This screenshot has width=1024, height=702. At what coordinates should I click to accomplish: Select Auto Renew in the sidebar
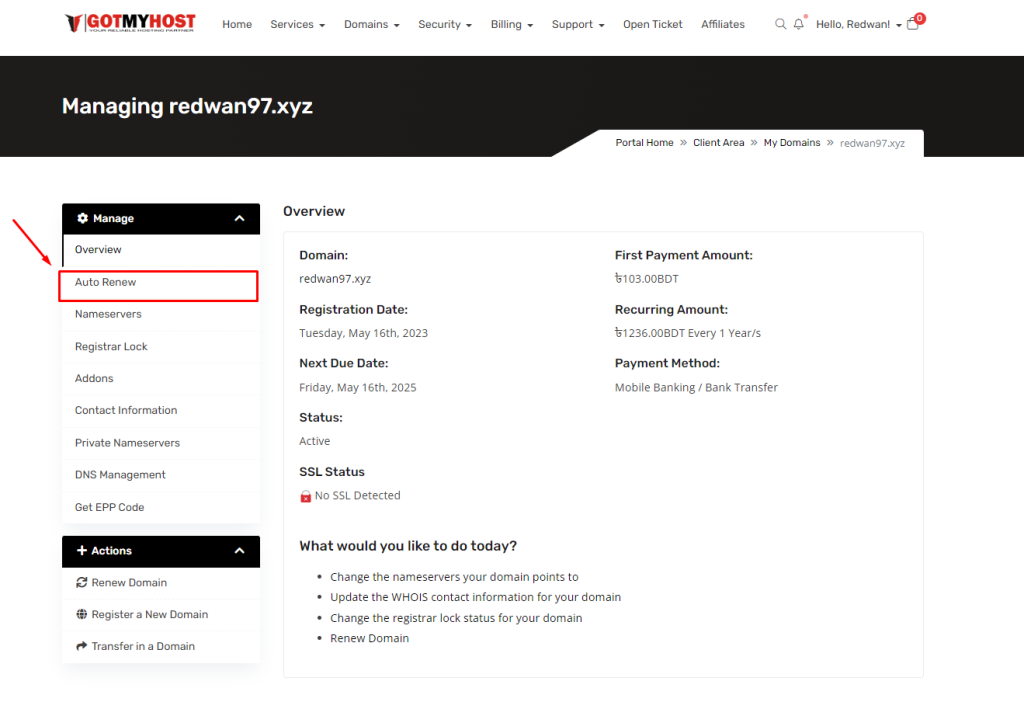pyautogui.click(x=106, y=282)
